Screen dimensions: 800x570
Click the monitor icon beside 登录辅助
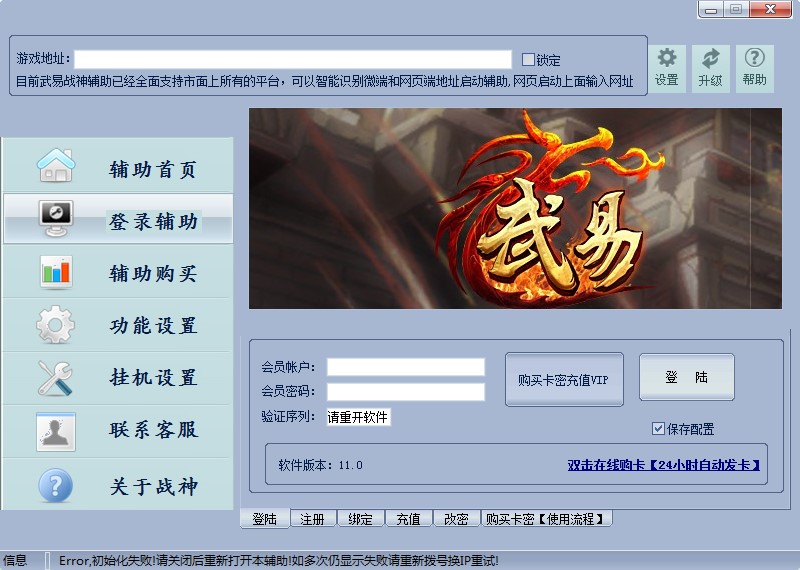(x=56, y=218)
